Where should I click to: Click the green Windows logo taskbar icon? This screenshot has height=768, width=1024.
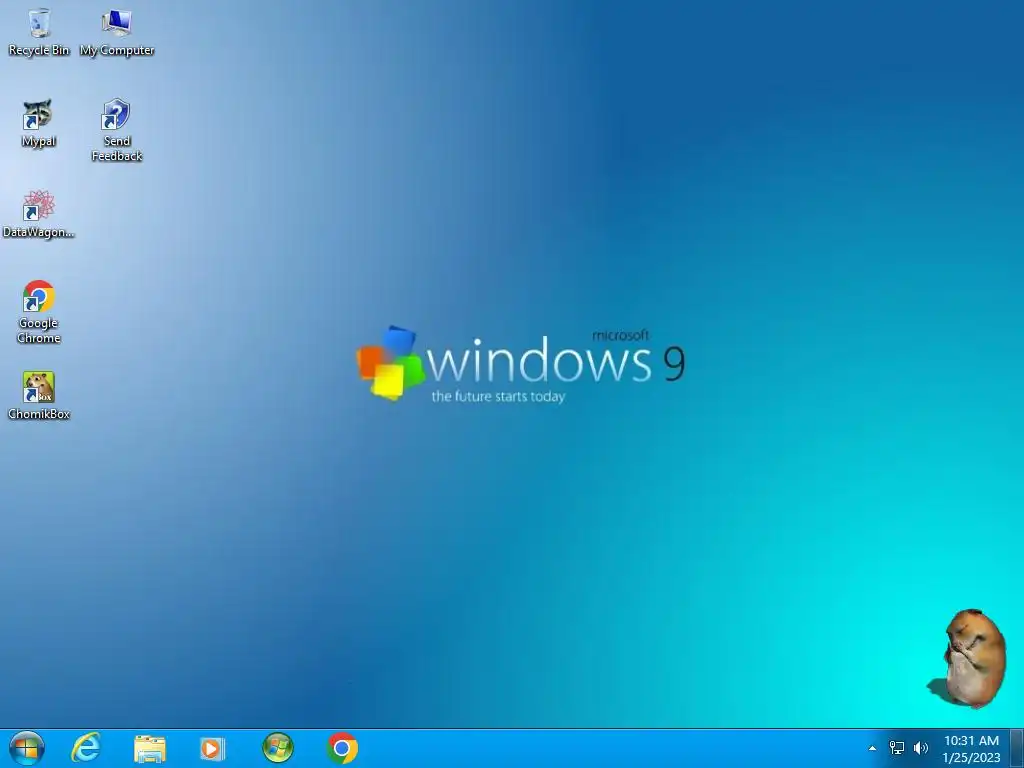278,748
